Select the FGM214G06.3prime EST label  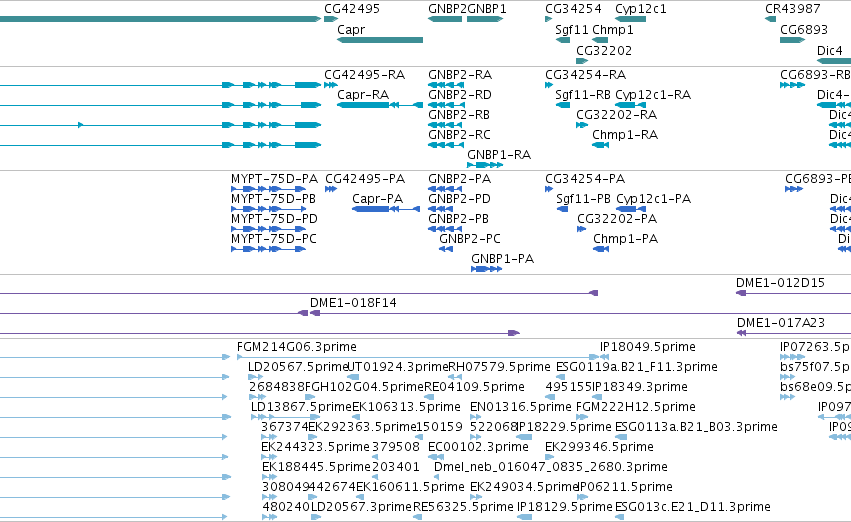tap(297, 347)
